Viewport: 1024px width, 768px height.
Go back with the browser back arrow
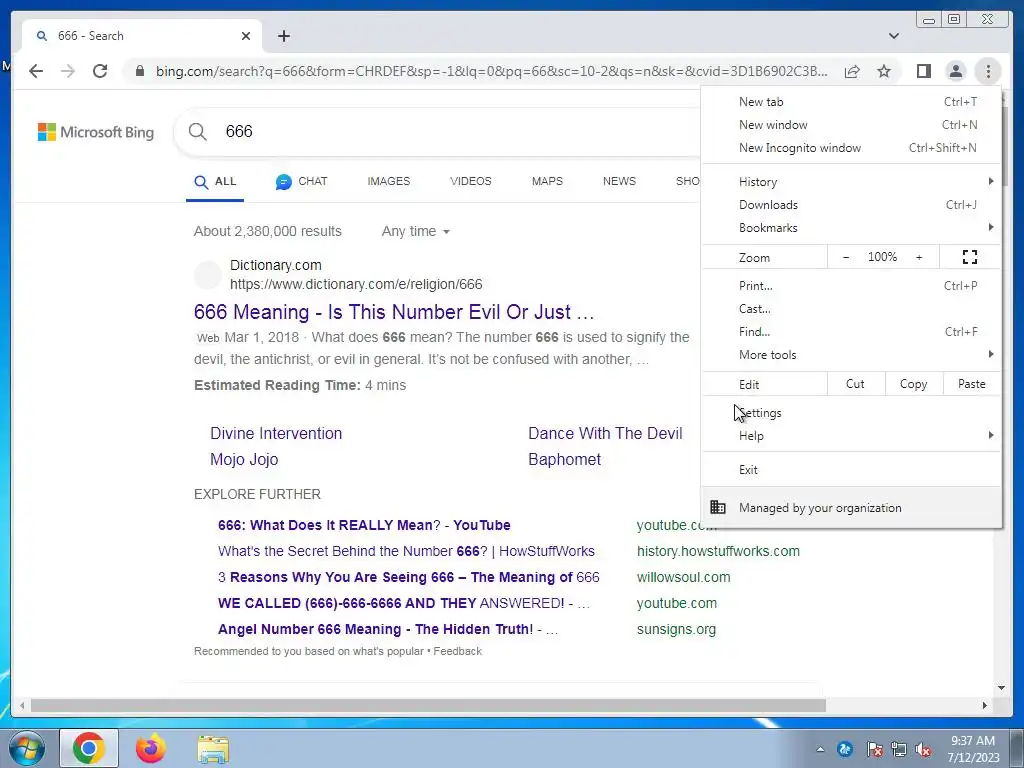tap(36, 71)
